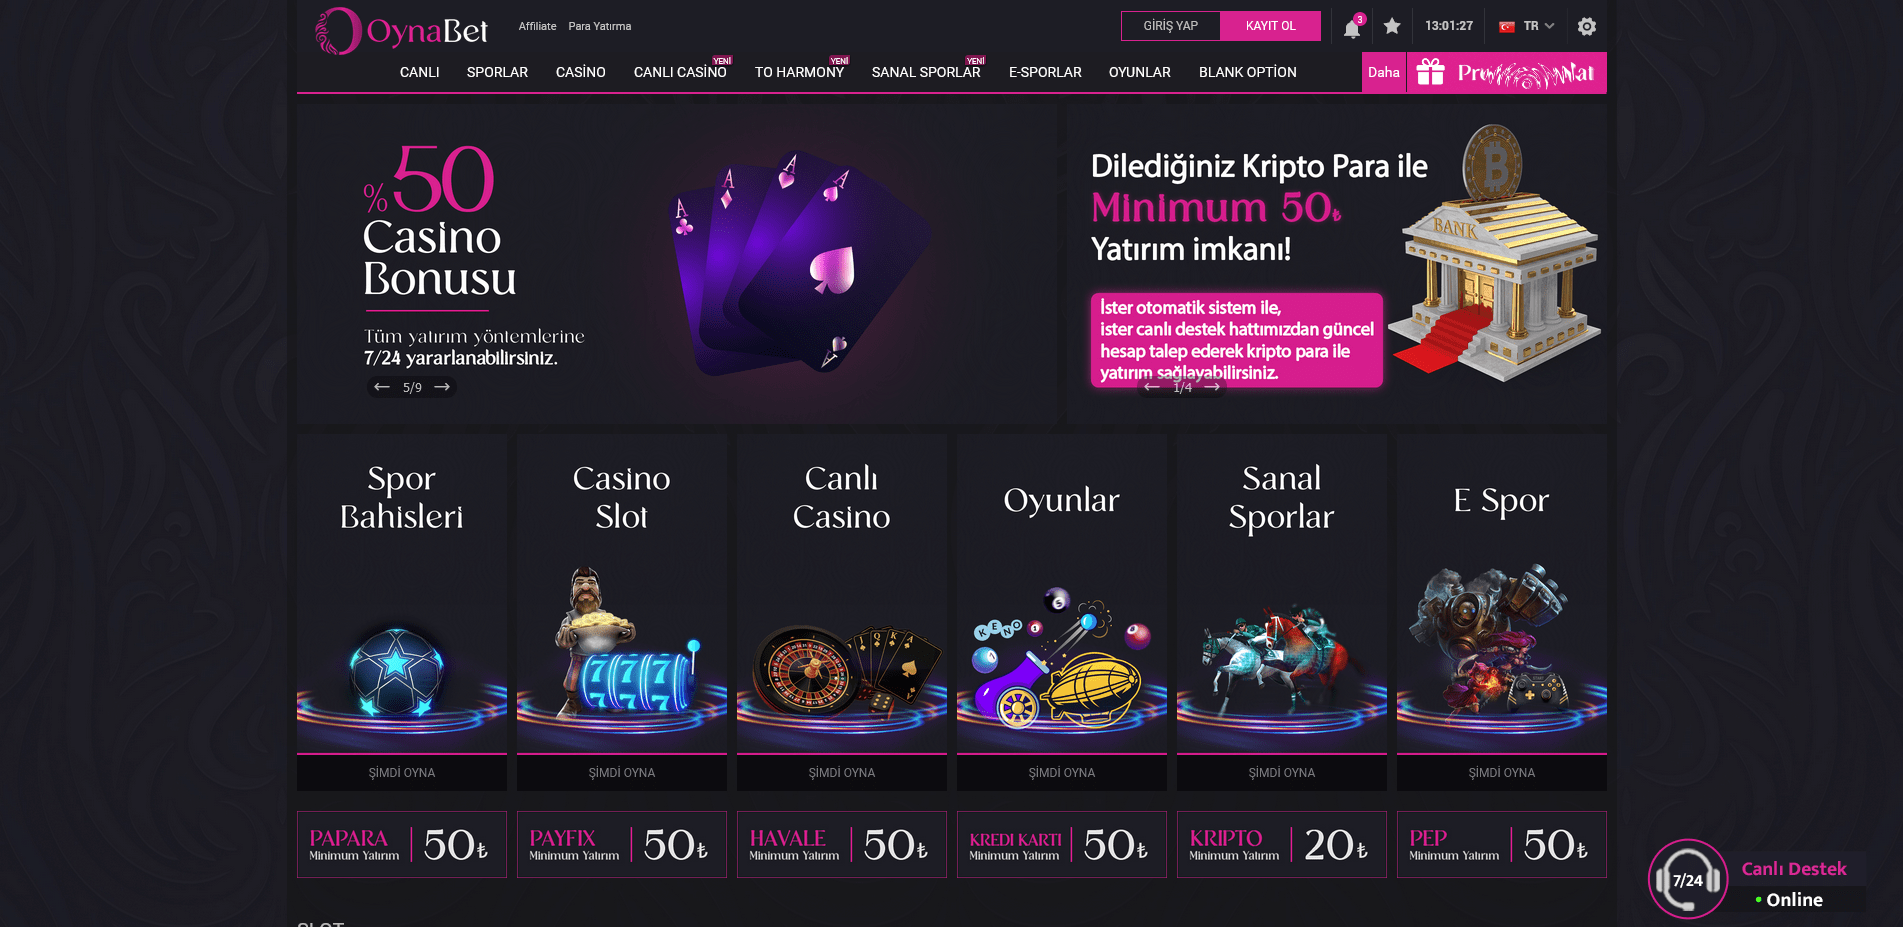Click the favorites star icon
1903x927 pixels.
(1392, 26)
